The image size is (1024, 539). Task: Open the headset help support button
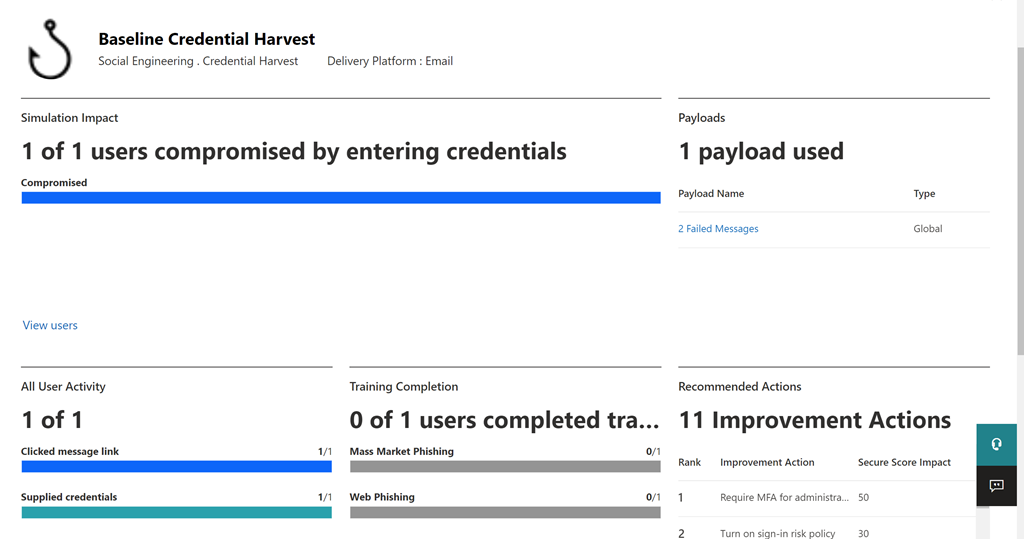[996, 445]
